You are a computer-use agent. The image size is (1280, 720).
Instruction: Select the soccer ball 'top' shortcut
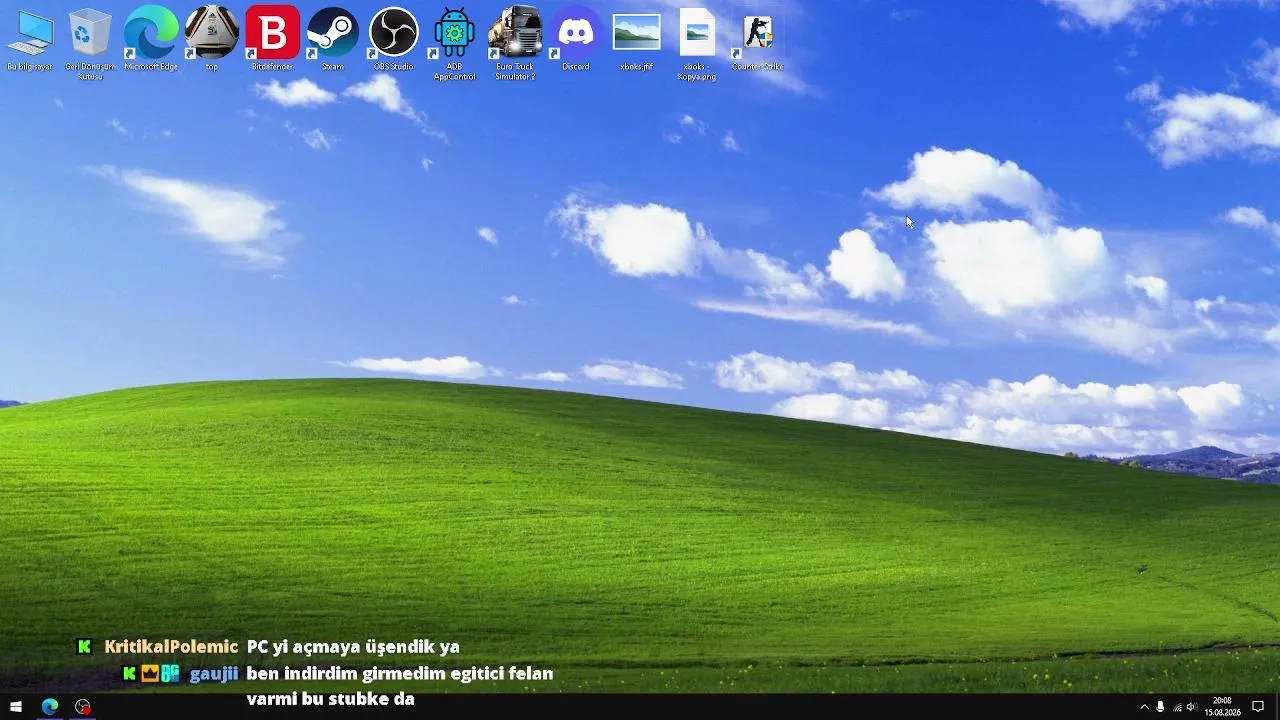click(x=212, y=40)
